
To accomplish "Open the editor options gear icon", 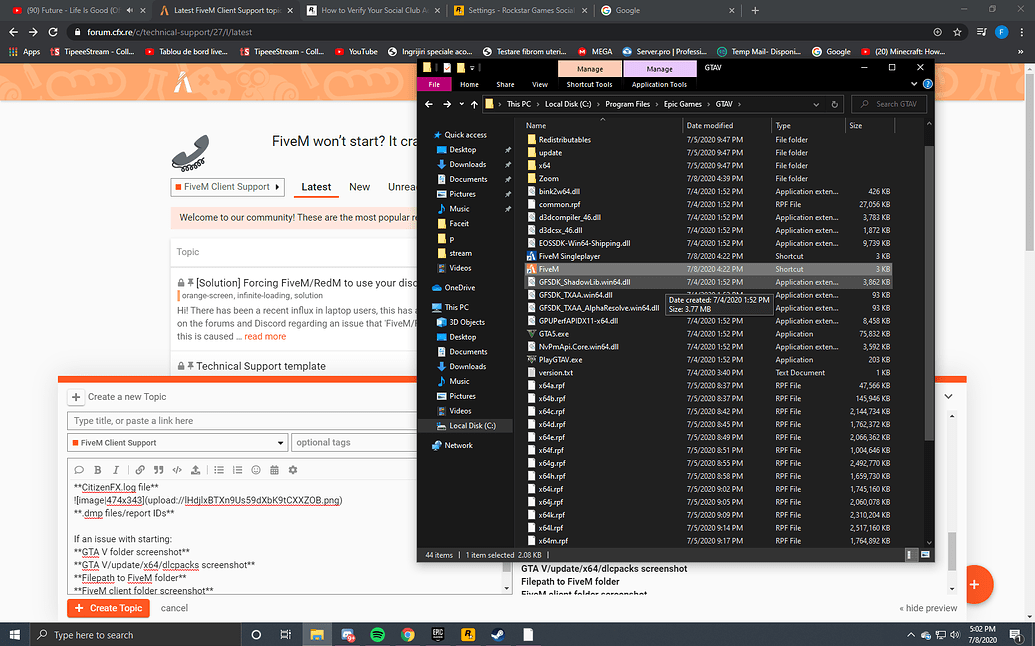I will pos(293,470).
